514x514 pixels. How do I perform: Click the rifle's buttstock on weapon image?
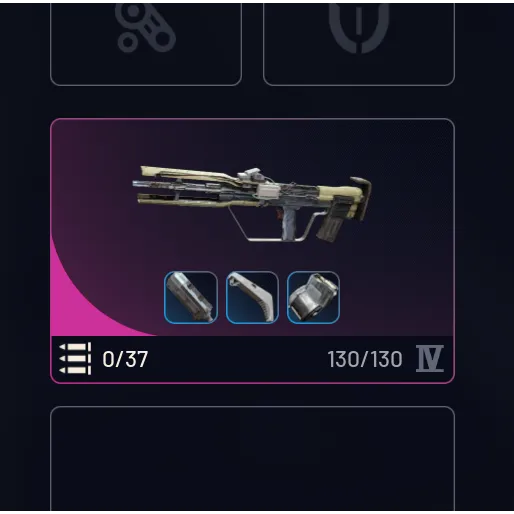(358, 198)
